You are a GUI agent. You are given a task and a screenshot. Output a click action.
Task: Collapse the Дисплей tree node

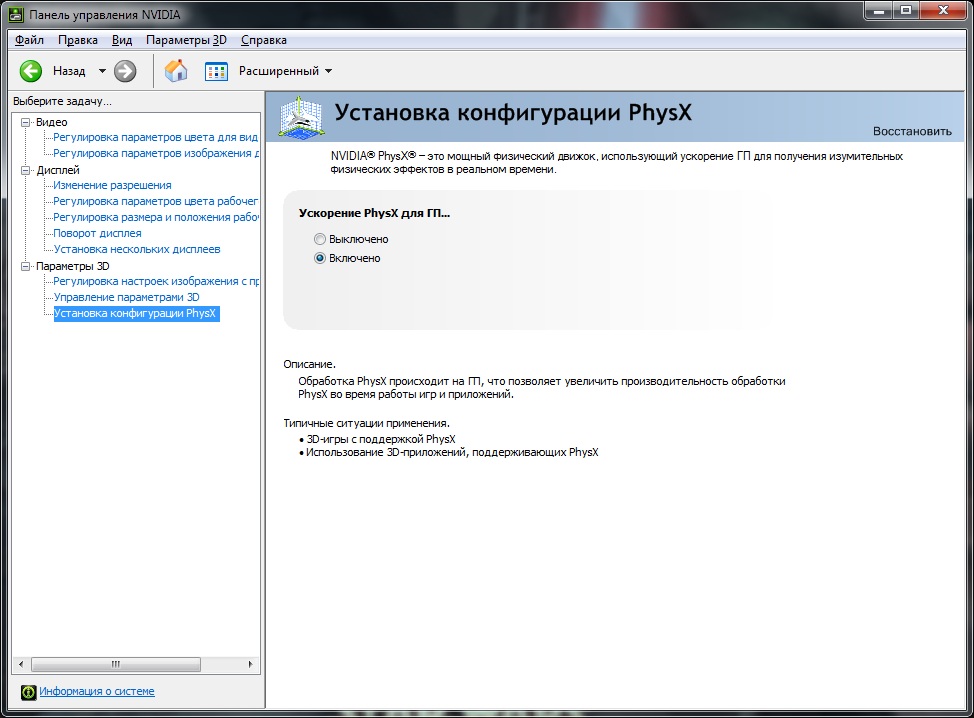pos(26,170)
